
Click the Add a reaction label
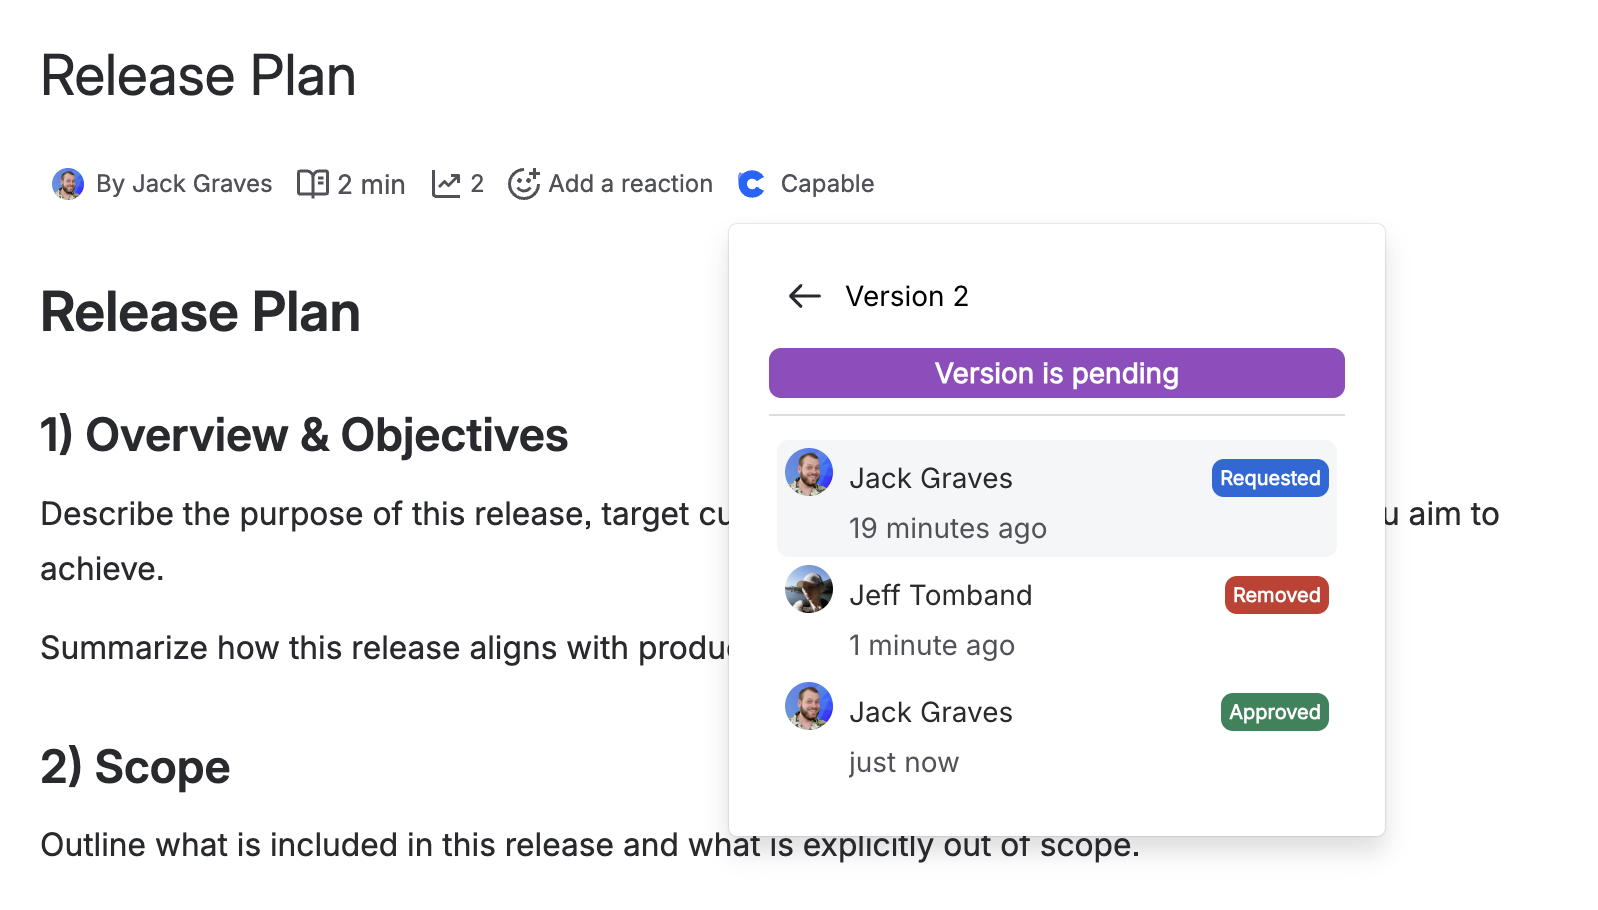click(x=630, y=184)
